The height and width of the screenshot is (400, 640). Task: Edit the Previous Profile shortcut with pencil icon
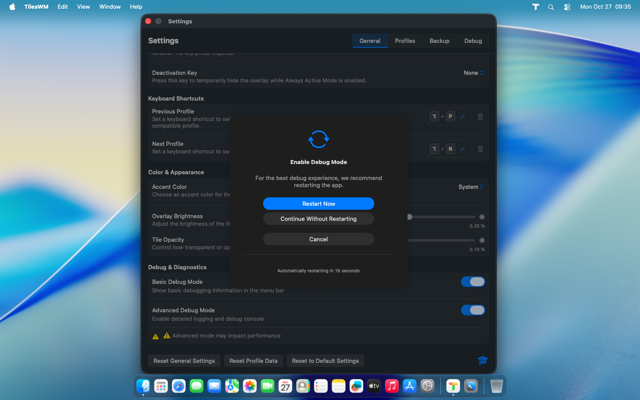coord(462,117)
